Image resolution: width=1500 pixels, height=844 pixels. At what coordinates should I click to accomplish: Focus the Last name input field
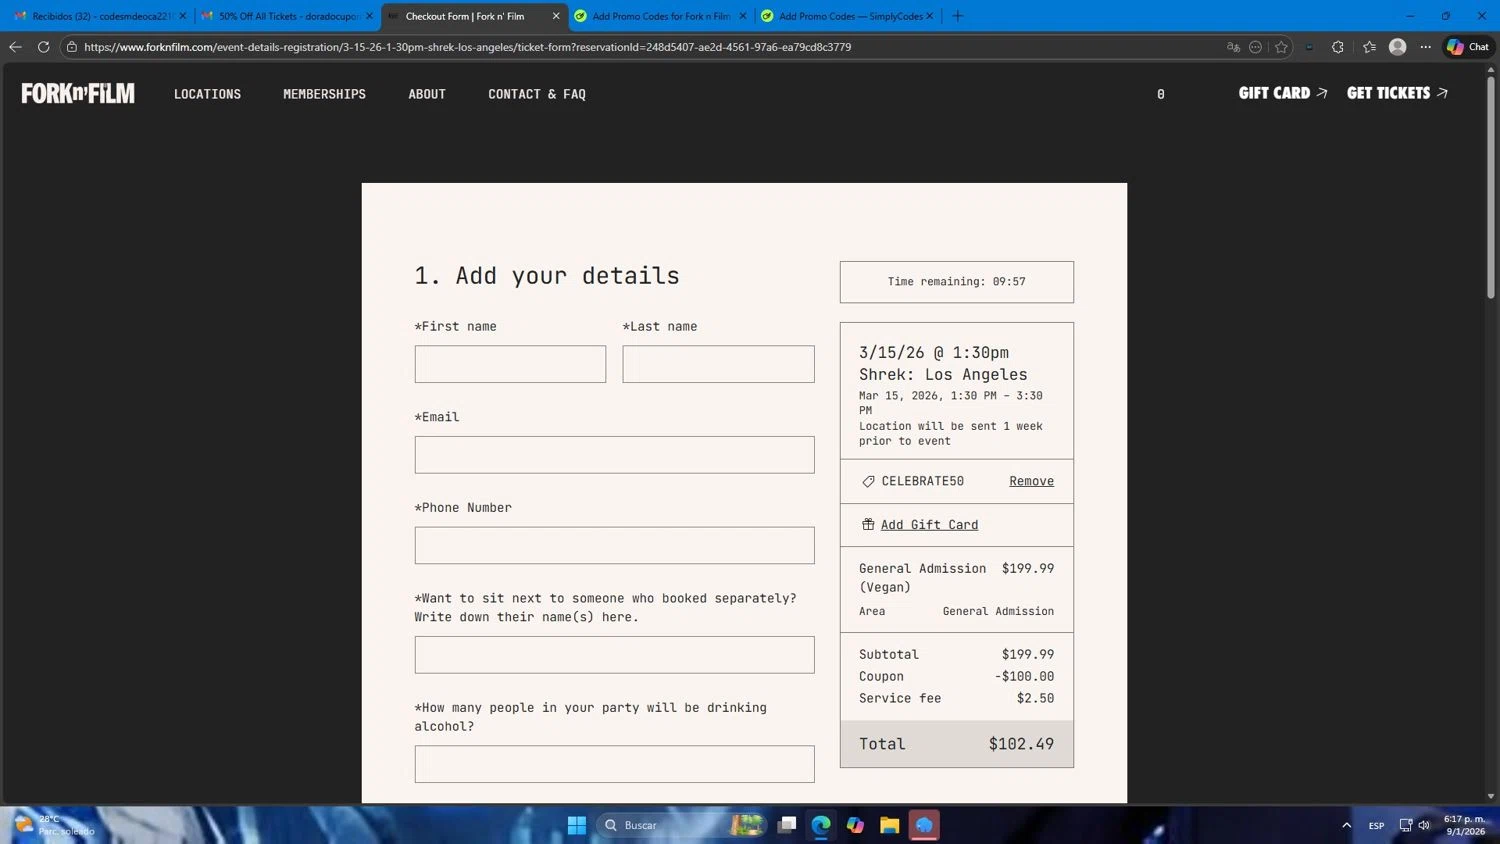click(718, 364)
